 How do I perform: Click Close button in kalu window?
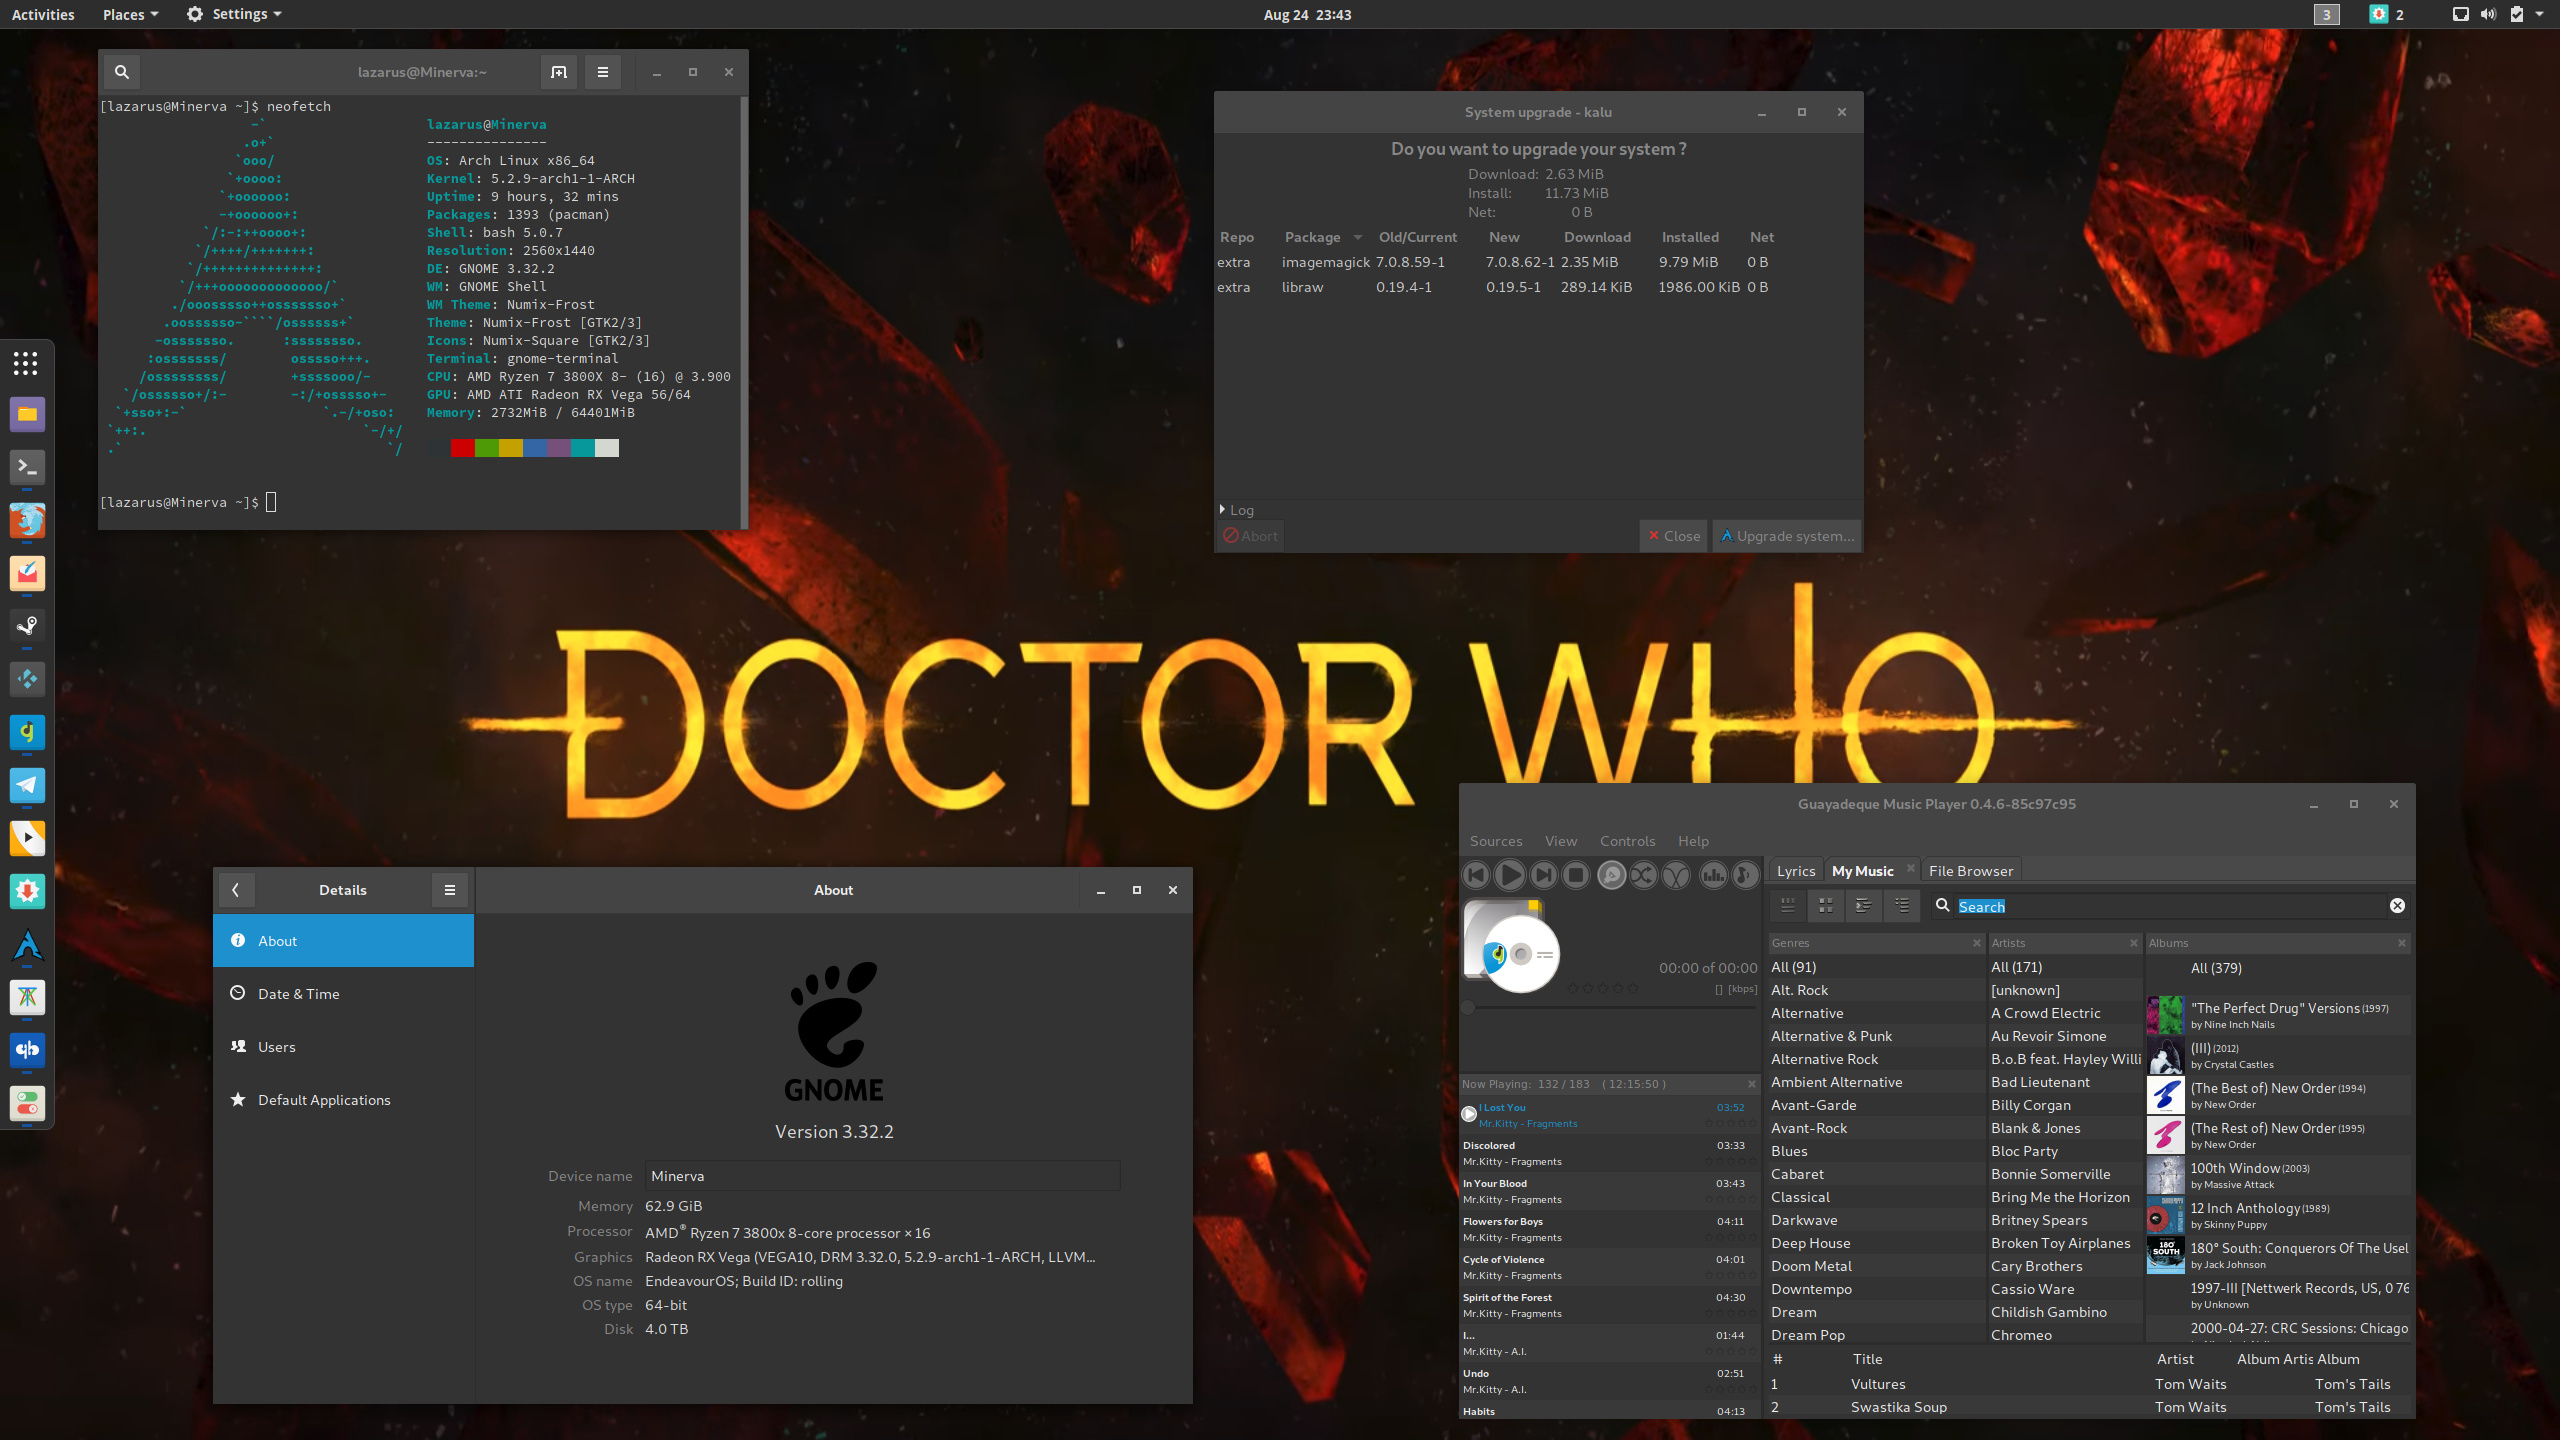click(x=1674, y=536)
